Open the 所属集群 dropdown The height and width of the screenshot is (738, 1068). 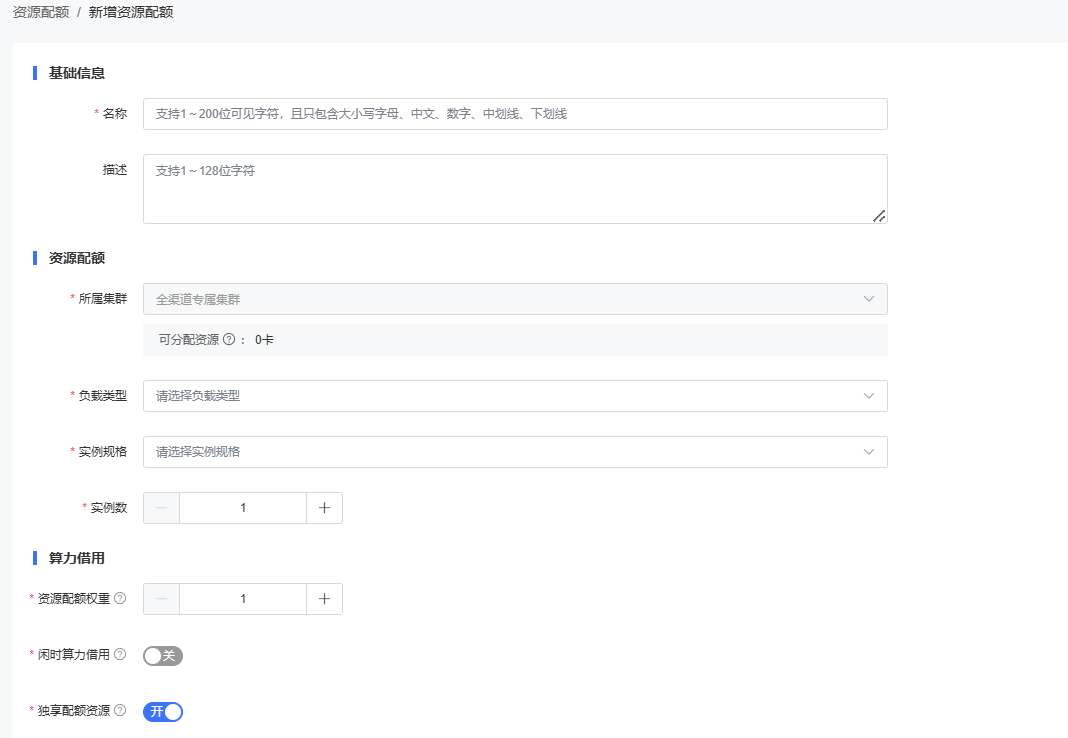pos(515,299)
